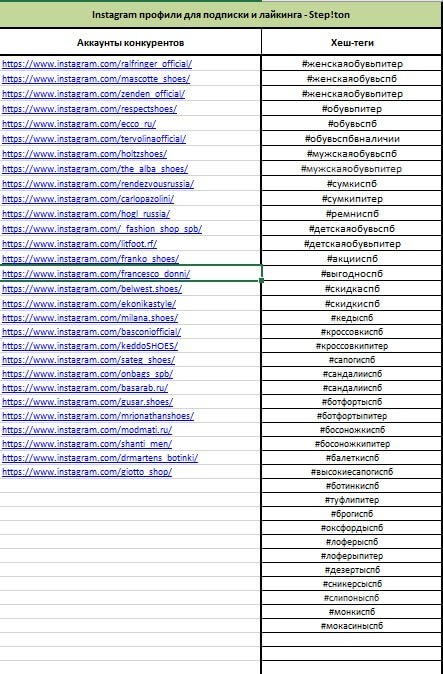
Task: Open the basarab.ru profile link
Action: click(85, 388)
